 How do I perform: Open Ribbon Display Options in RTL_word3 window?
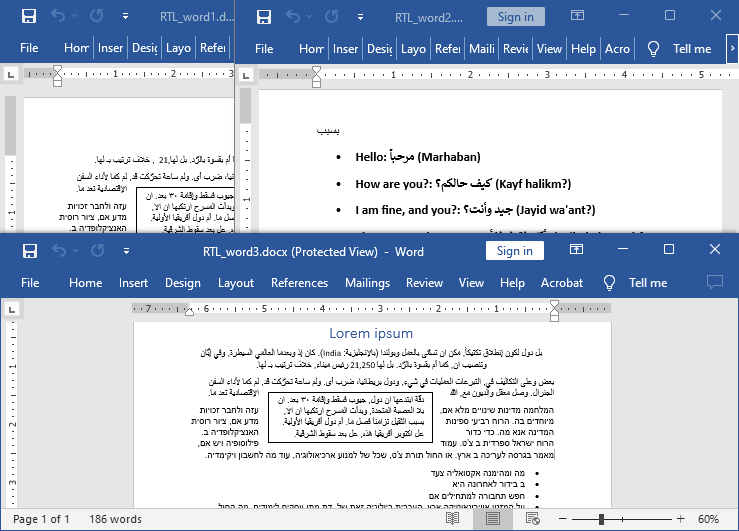[x=575, y=252]
